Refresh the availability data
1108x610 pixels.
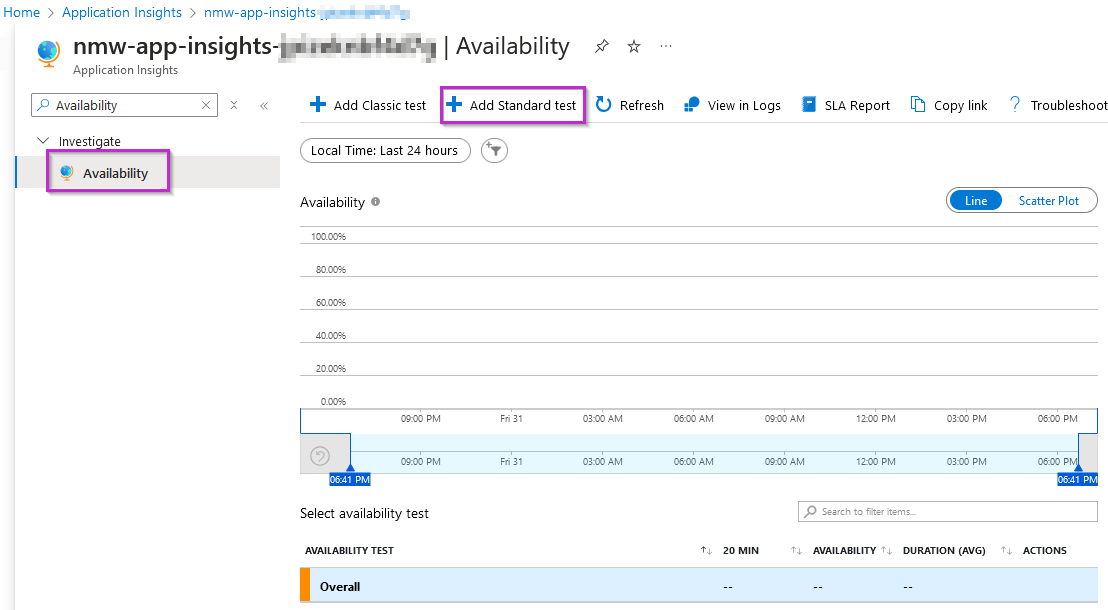(630, 105)
